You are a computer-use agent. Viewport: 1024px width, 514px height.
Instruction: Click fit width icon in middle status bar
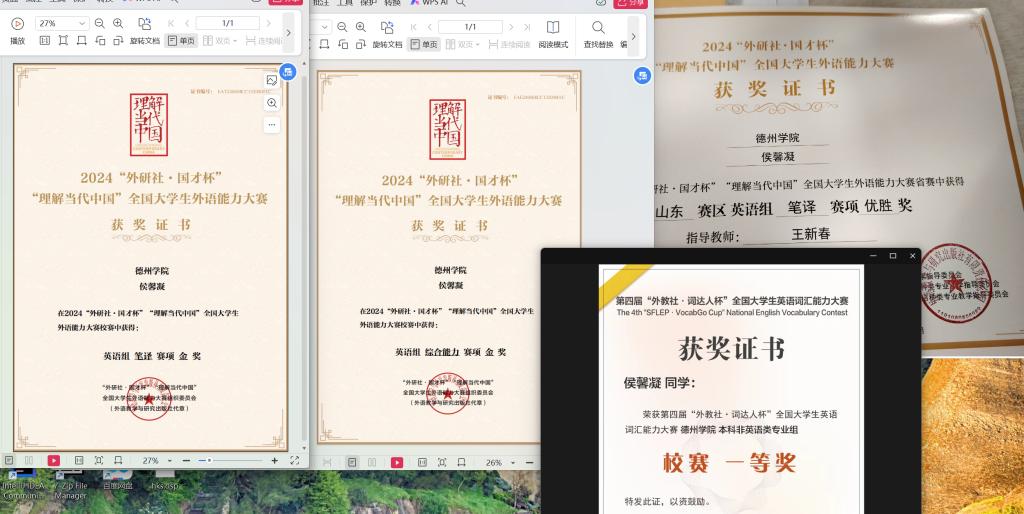click(x=462, y=462)
